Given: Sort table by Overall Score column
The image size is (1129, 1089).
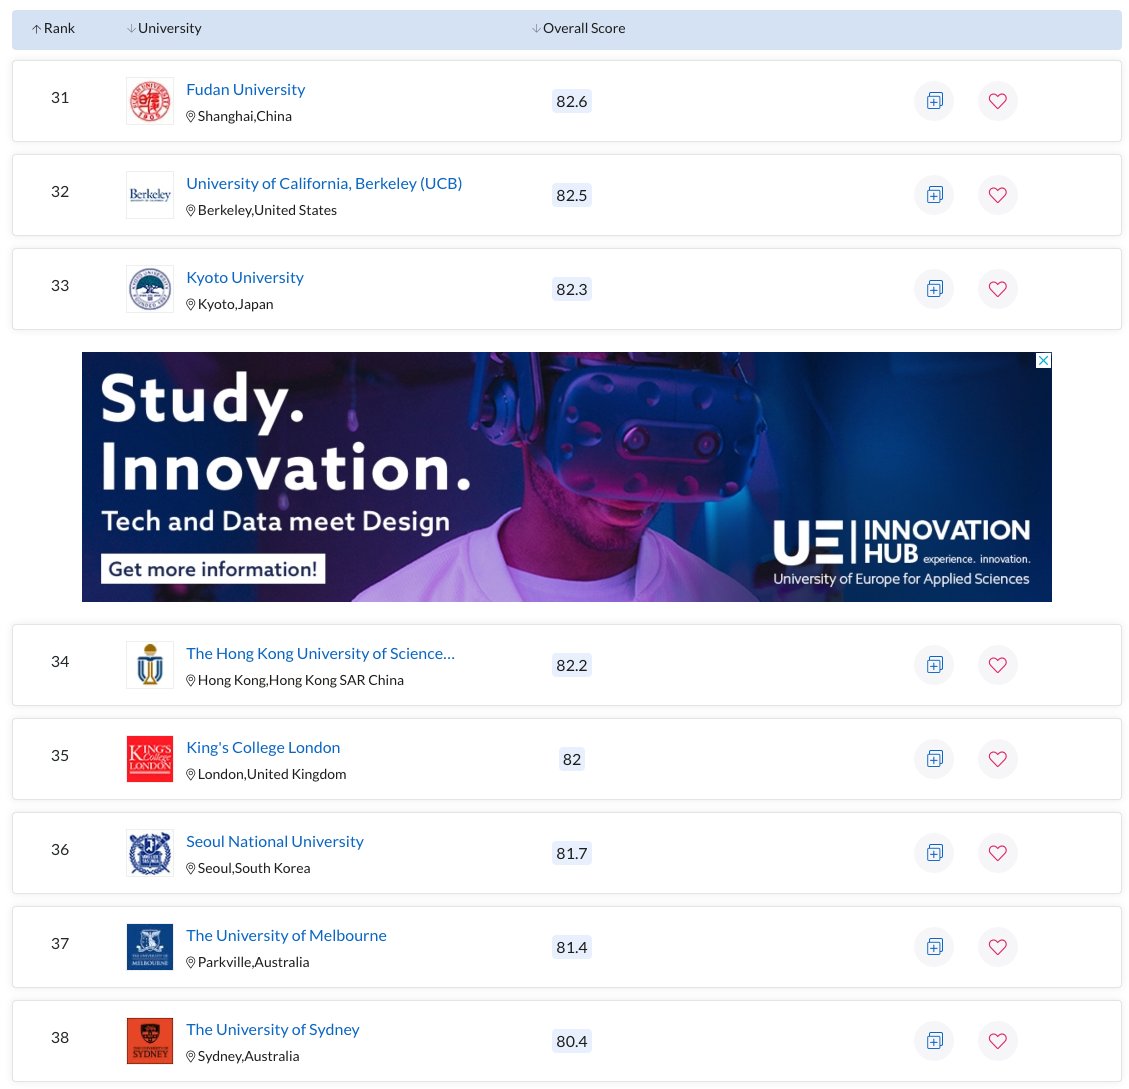Looking at the screenshot, I should [x=578, y=28].
